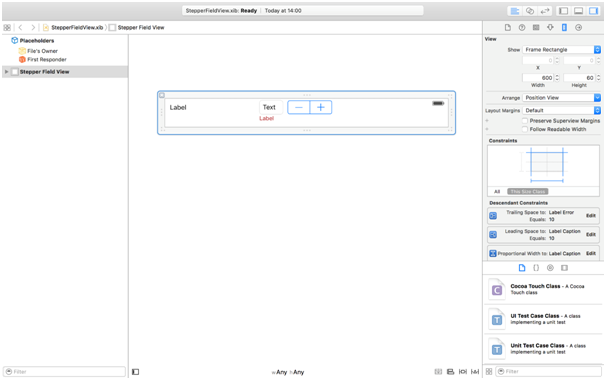Select the All constraints filter

click(497, 192)
